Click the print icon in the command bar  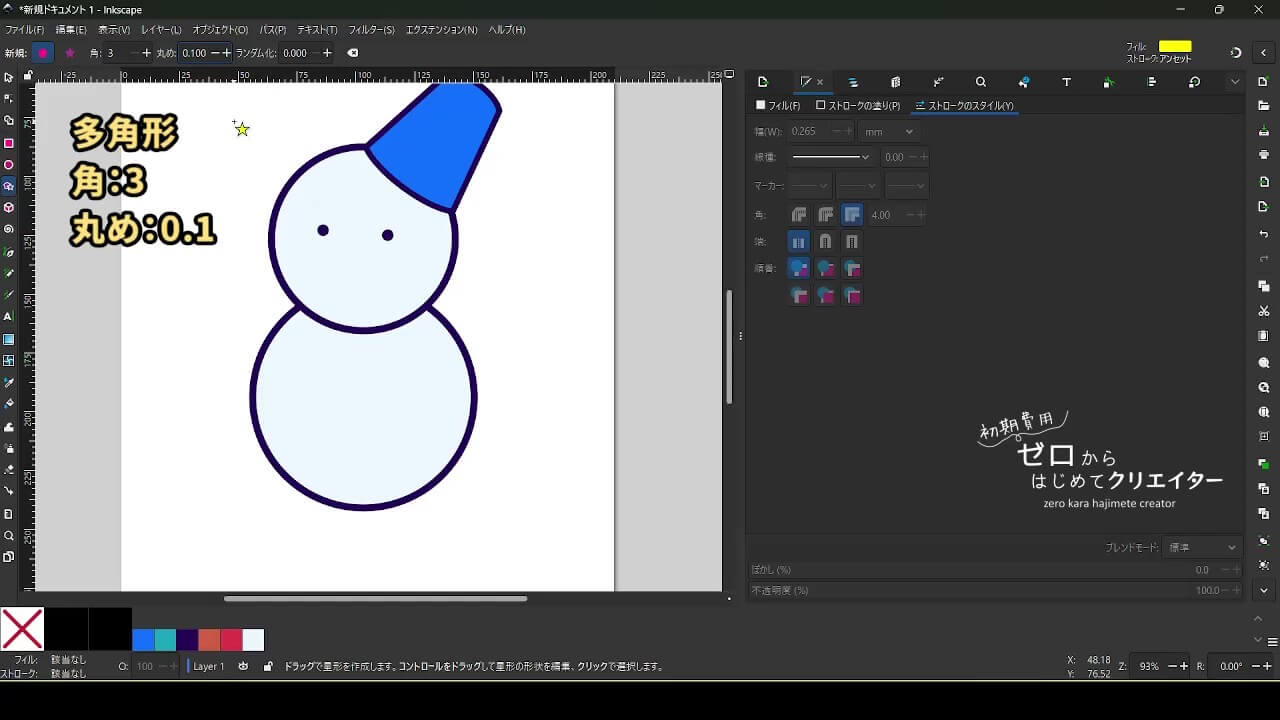(1264, 155)
